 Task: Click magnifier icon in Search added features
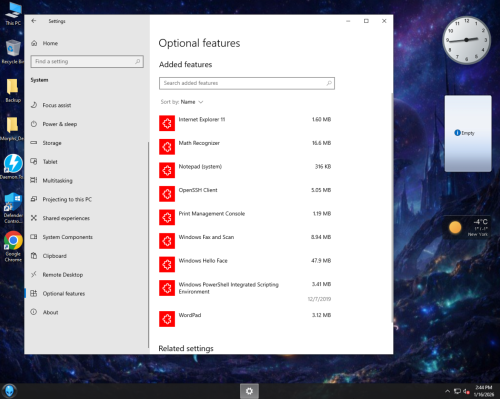pyautogui.click(x=329, y=83)
